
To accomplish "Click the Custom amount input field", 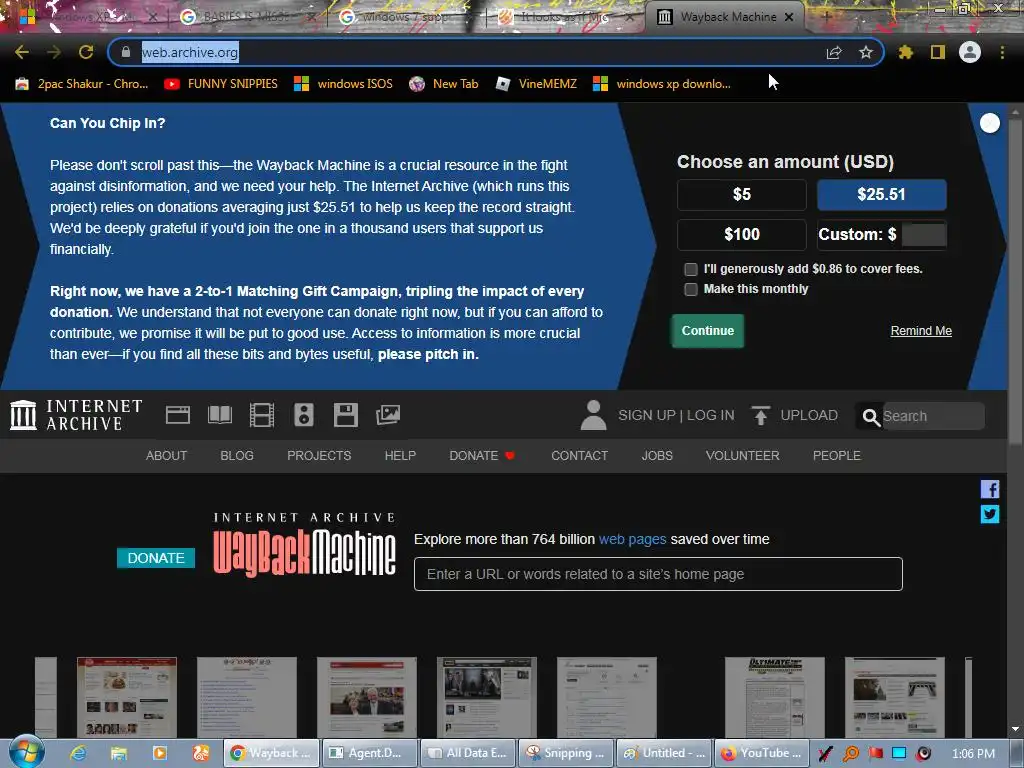I will tap(924, 234).
